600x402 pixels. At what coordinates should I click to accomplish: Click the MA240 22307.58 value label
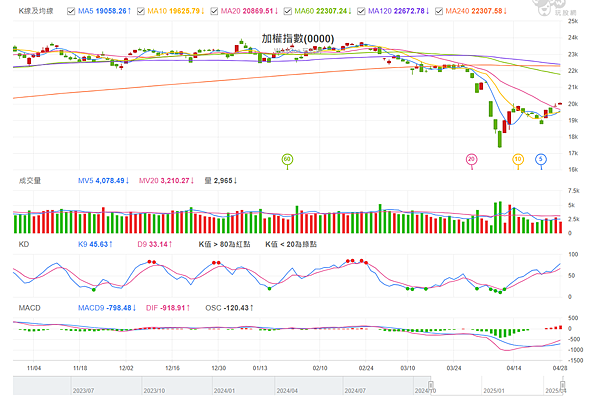tap(476, 11)
